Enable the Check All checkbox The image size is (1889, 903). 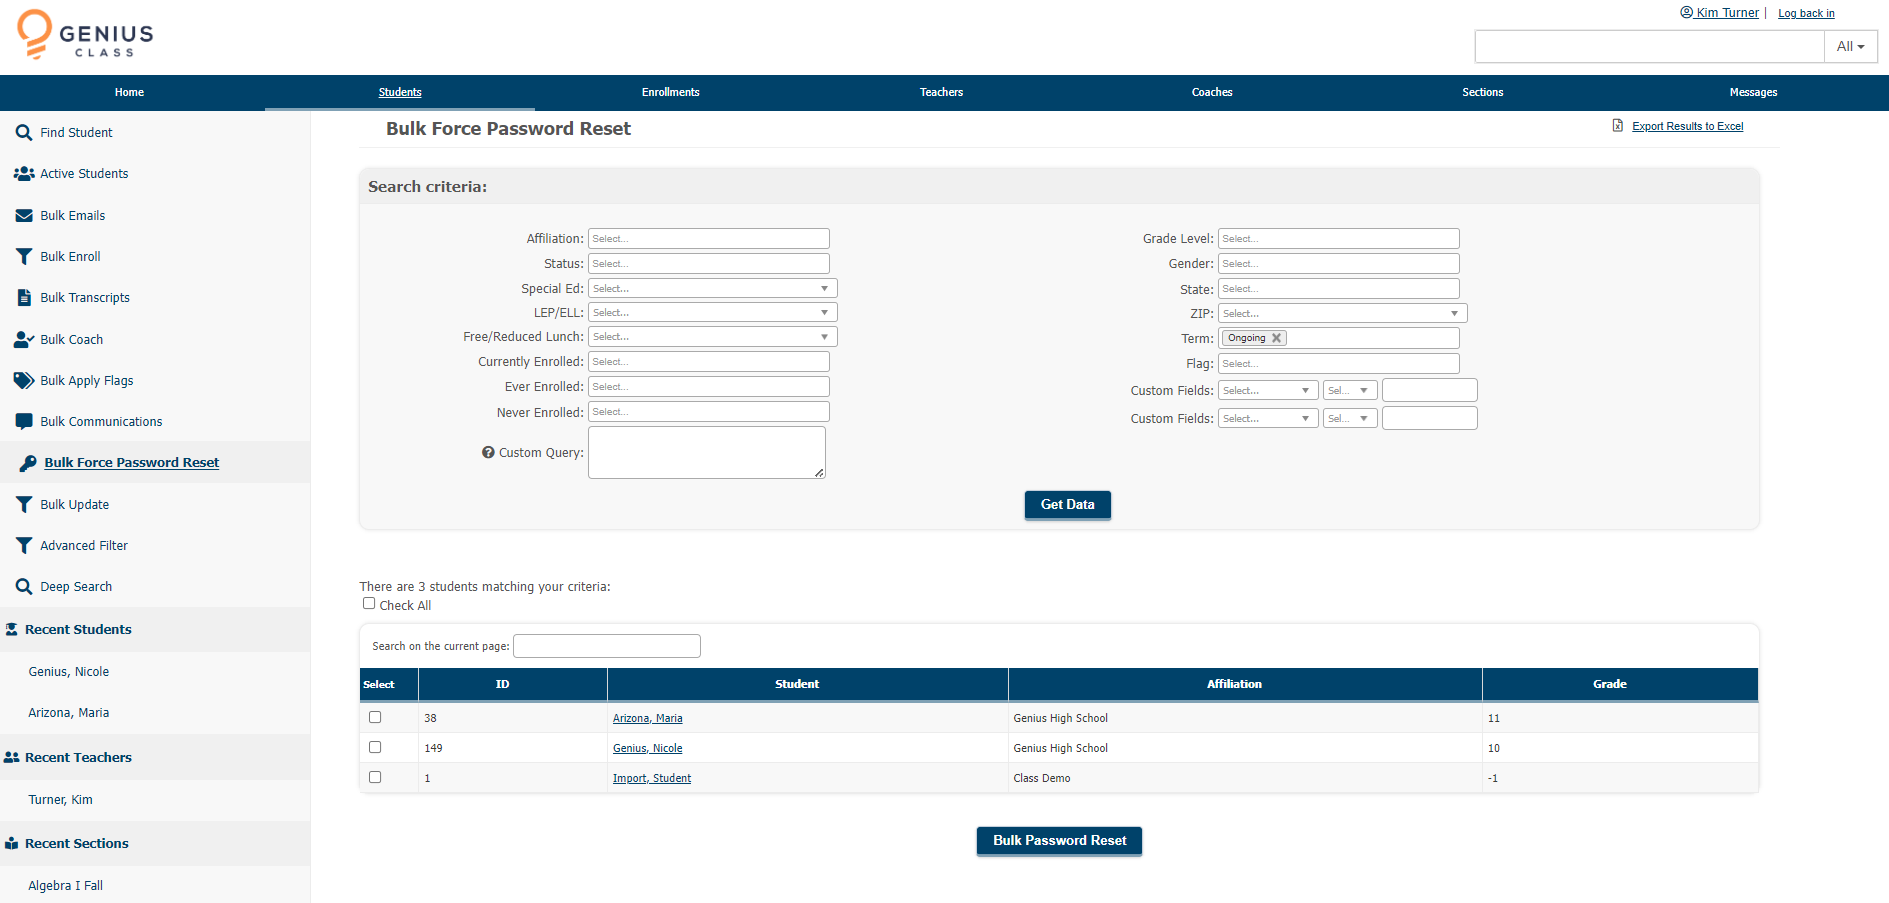pos(369,603)
